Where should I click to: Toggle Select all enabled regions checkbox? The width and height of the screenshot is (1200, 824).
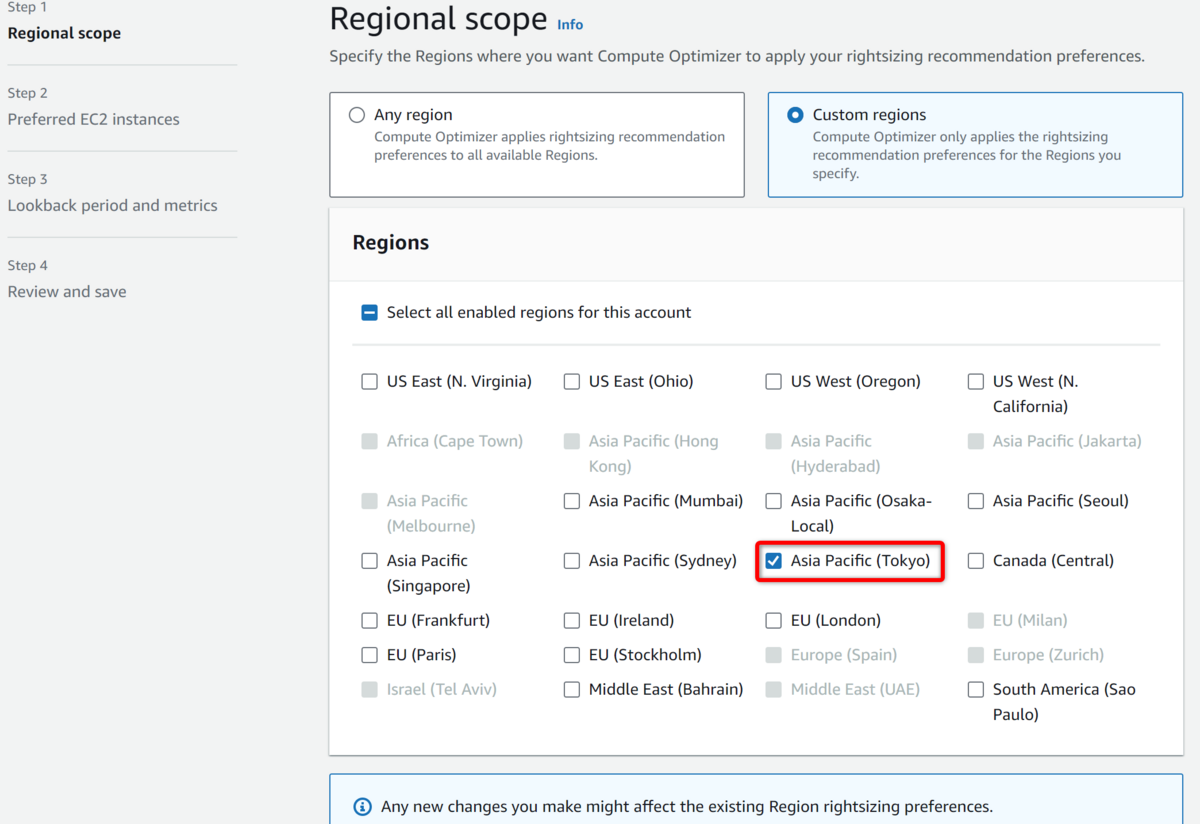[x=369, y=313]
